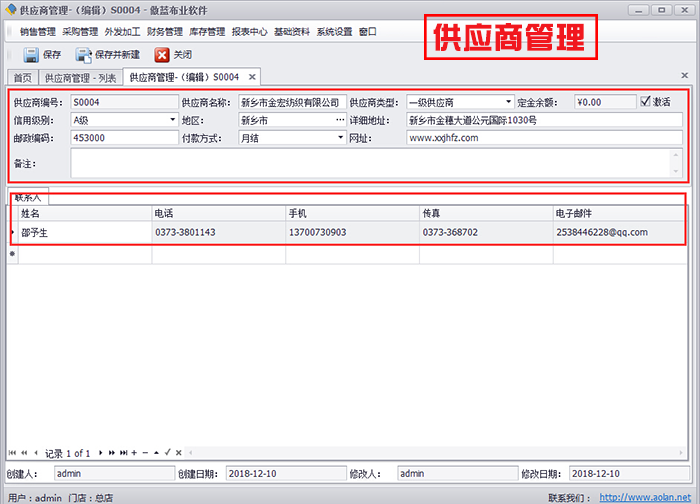Expand the 供应商类型 dropdown

509,102
